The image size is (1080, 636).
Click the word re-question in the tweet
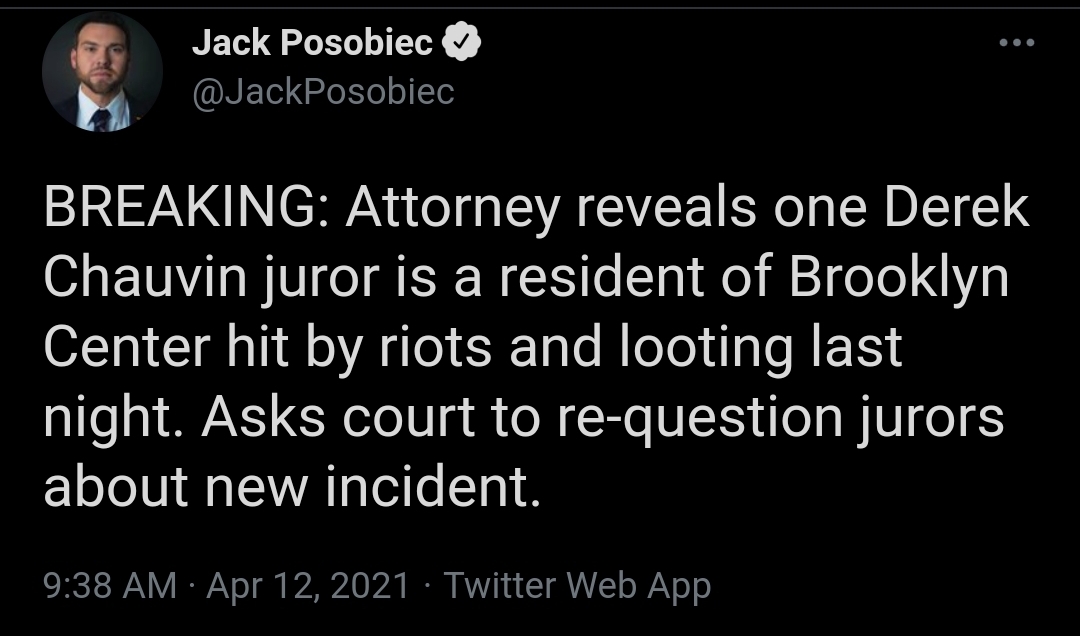700,420
